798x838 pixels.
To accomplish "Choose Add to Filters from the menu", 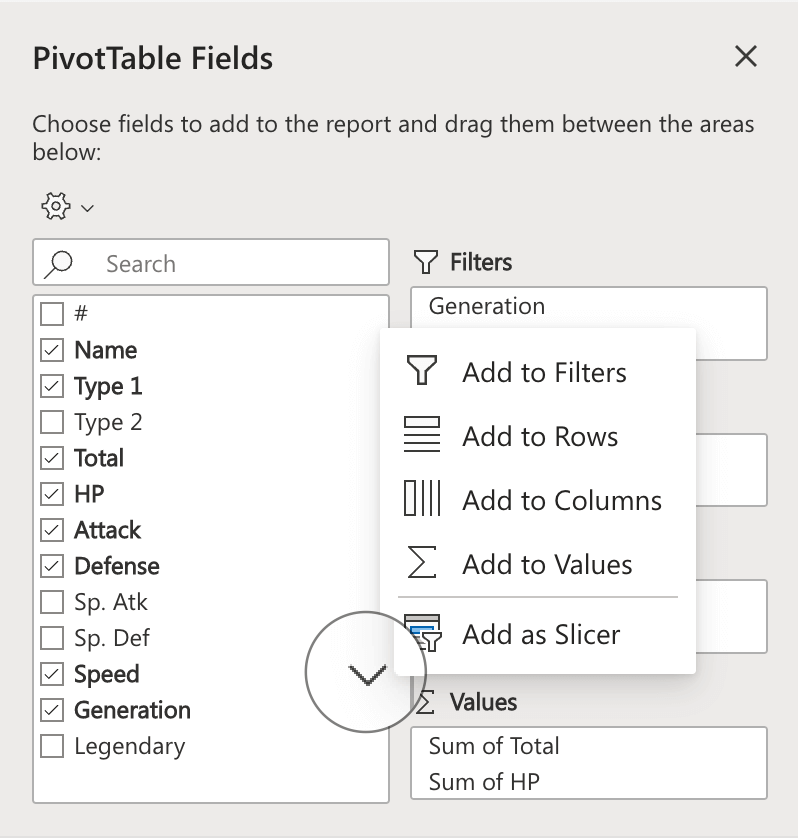I will pyautogui.click(x=544, y=372).
